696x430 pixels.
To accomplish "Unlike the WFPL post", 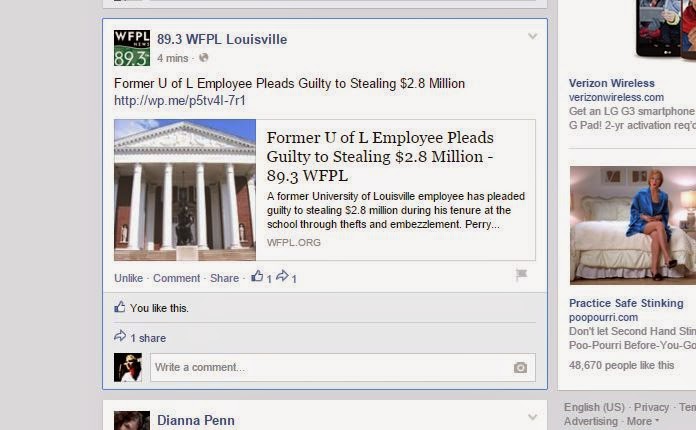I will [128, 278].
